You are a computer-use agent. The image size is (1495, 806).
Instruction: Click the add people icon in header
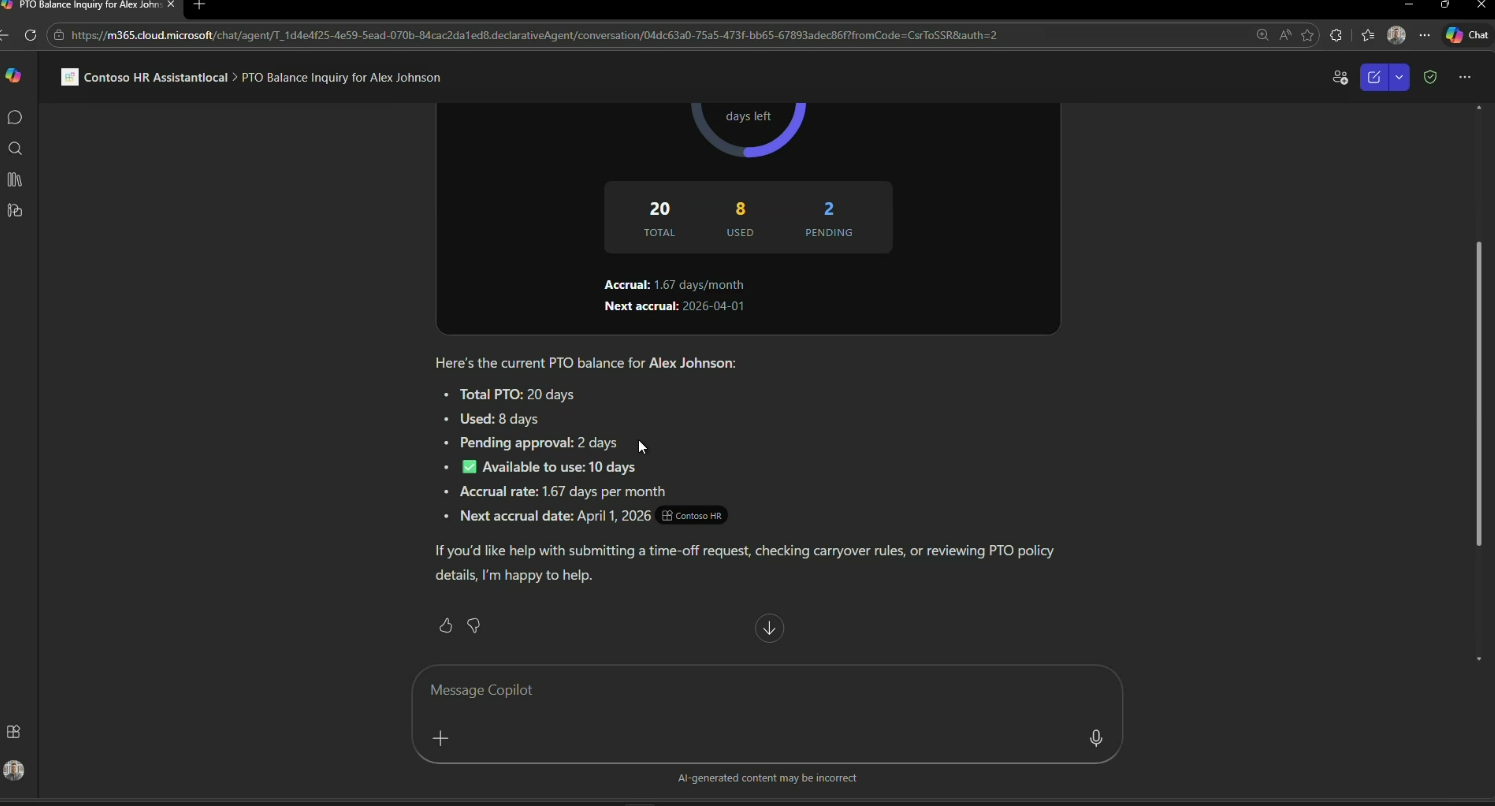click(1340, 77)
